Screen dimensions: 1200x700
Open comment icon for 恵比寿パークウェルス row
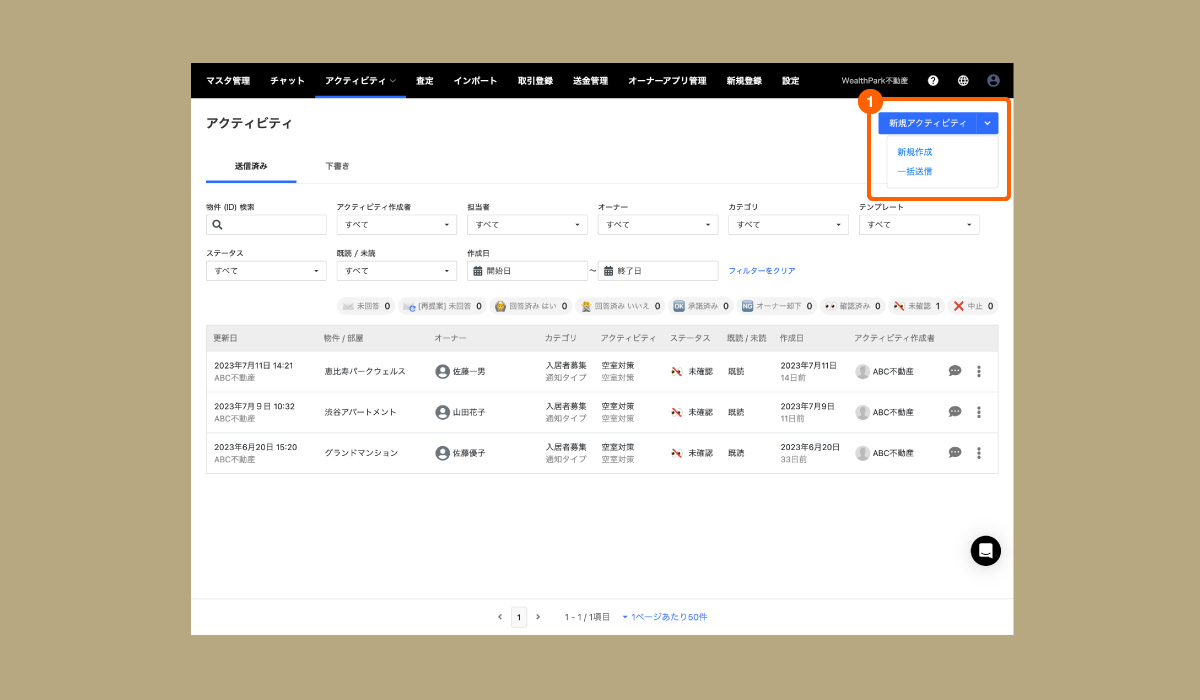[x=955, y=371]
